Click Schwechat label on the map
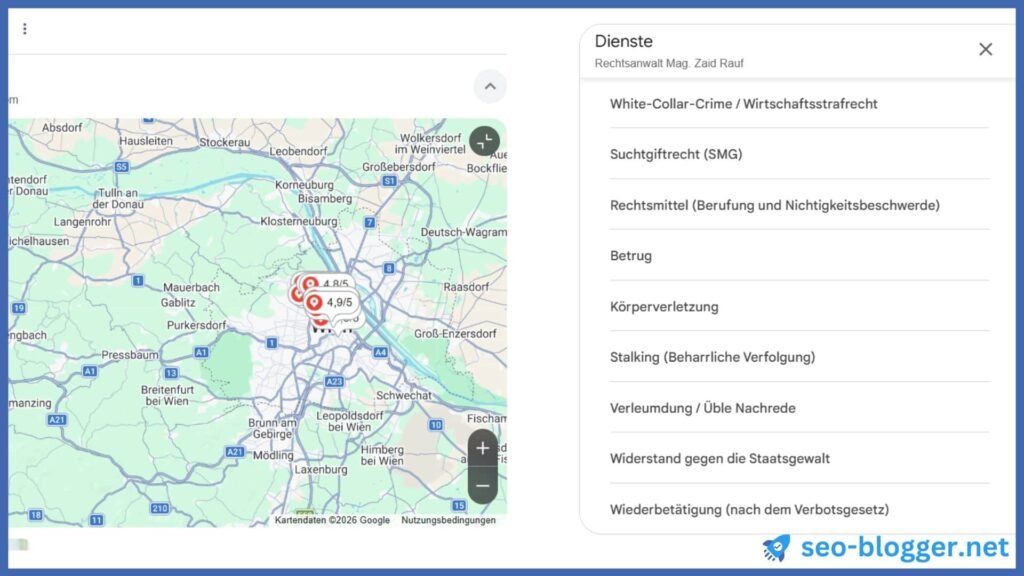 pos(404,395)
